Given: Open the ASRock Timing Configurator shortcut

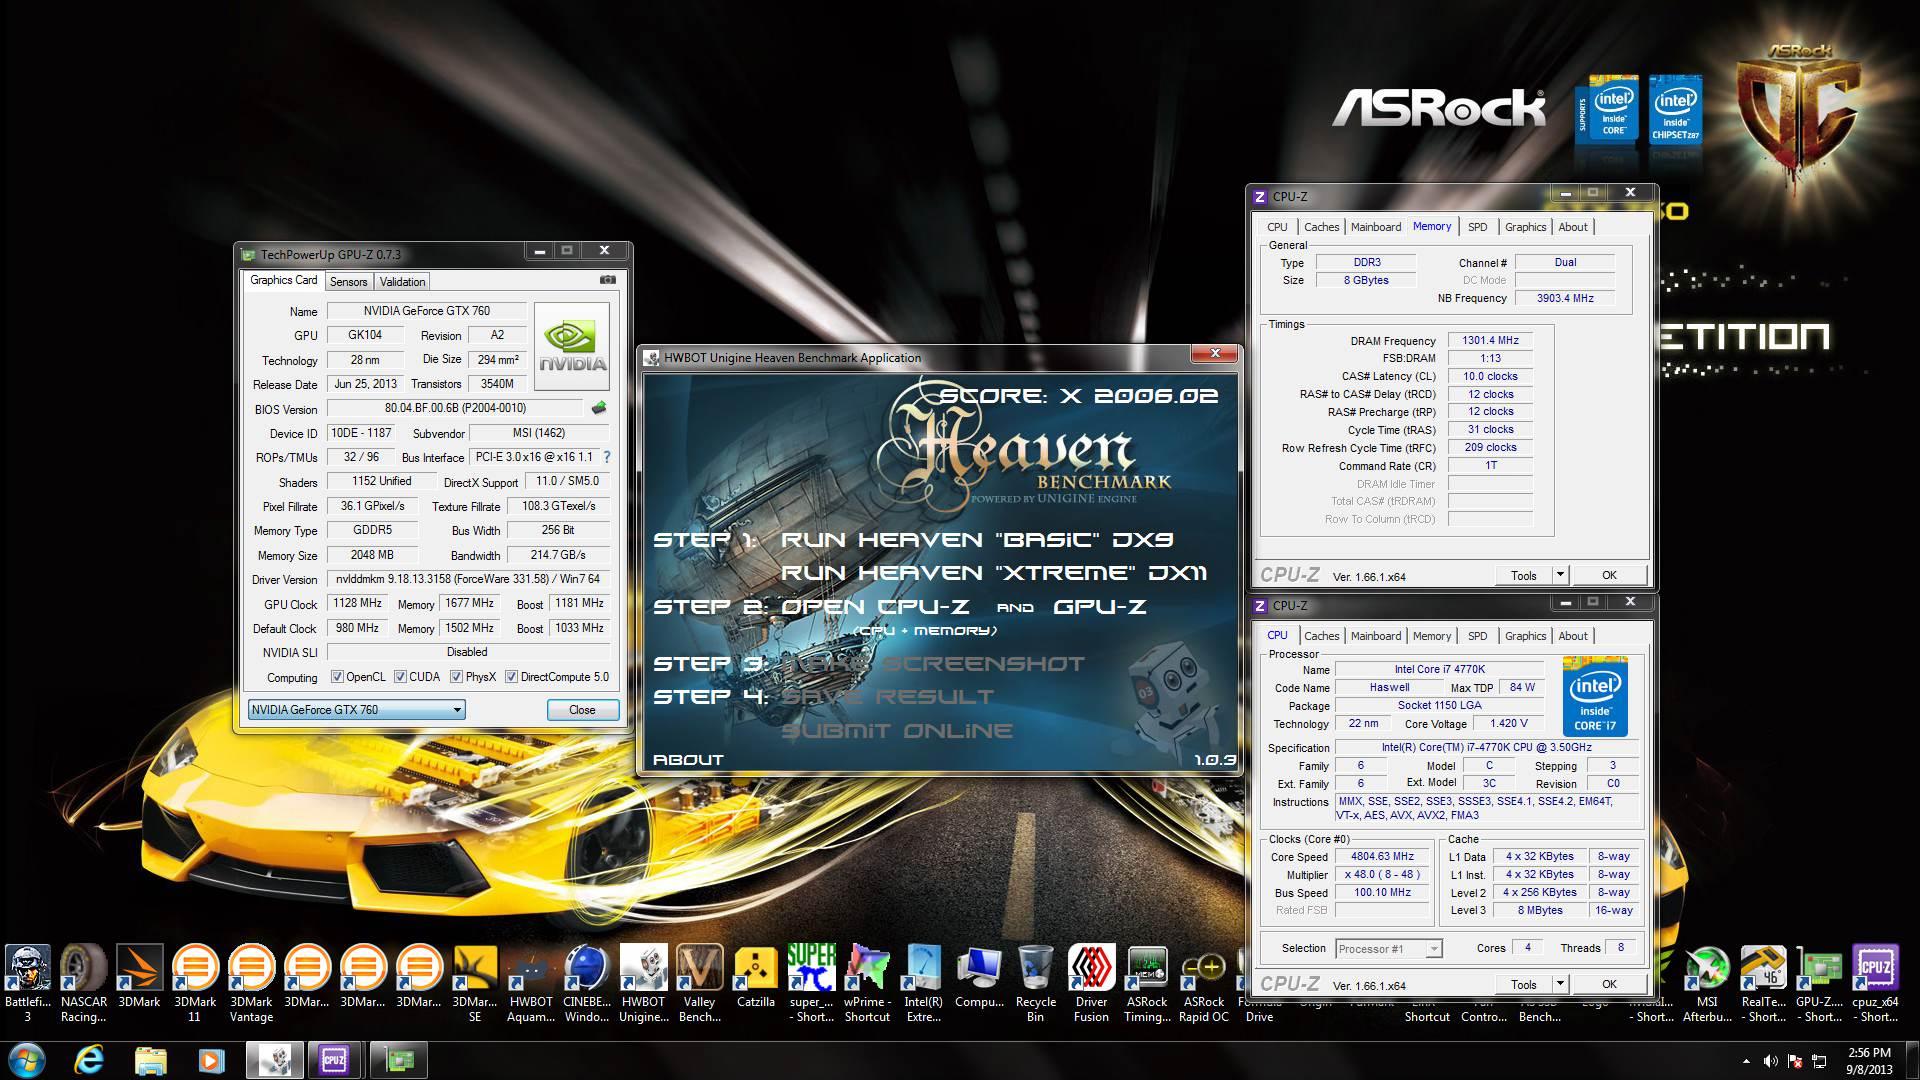Looking at the screenshot, I should click(1148, 984).
